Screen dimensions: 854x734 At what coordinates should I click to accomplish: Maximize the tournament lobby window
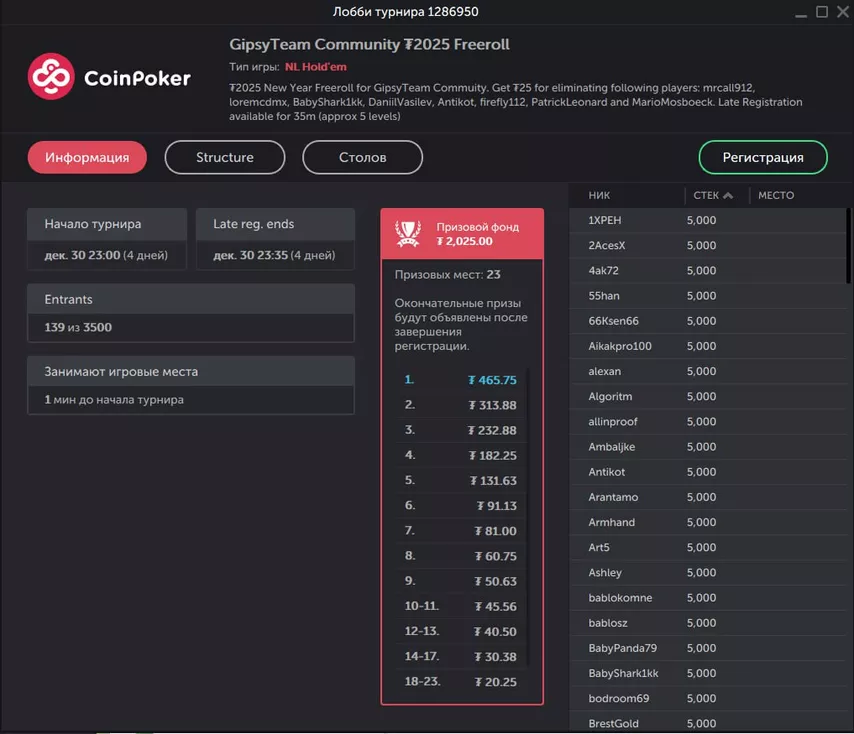(x=822, y=12)
